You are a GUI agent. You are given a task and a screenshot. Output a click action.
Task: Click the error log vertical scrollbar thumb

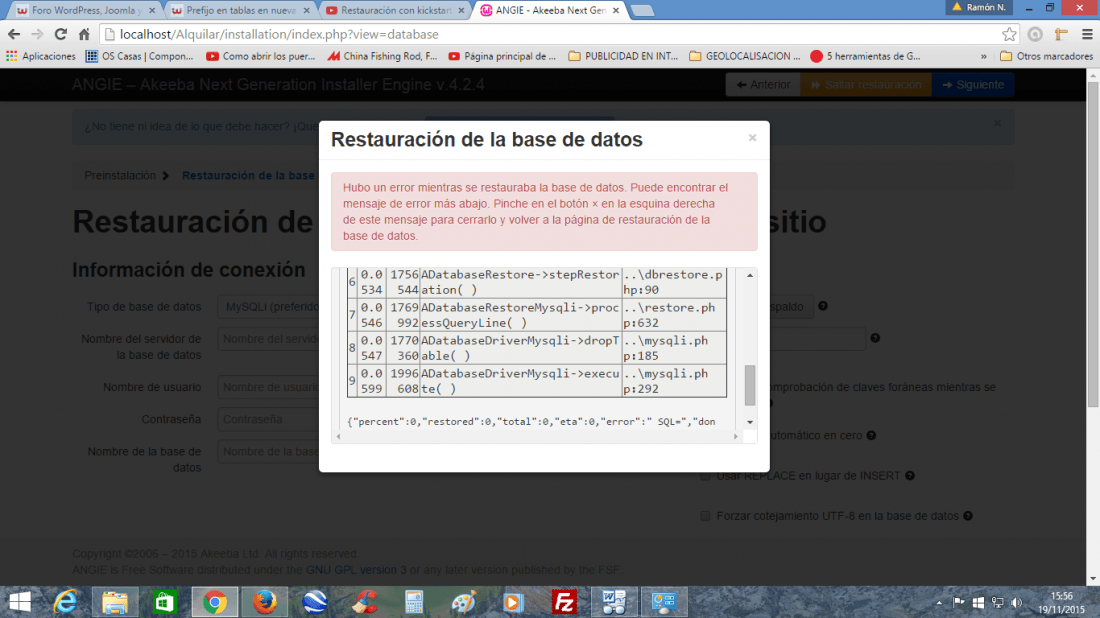(x=750, y=385)
